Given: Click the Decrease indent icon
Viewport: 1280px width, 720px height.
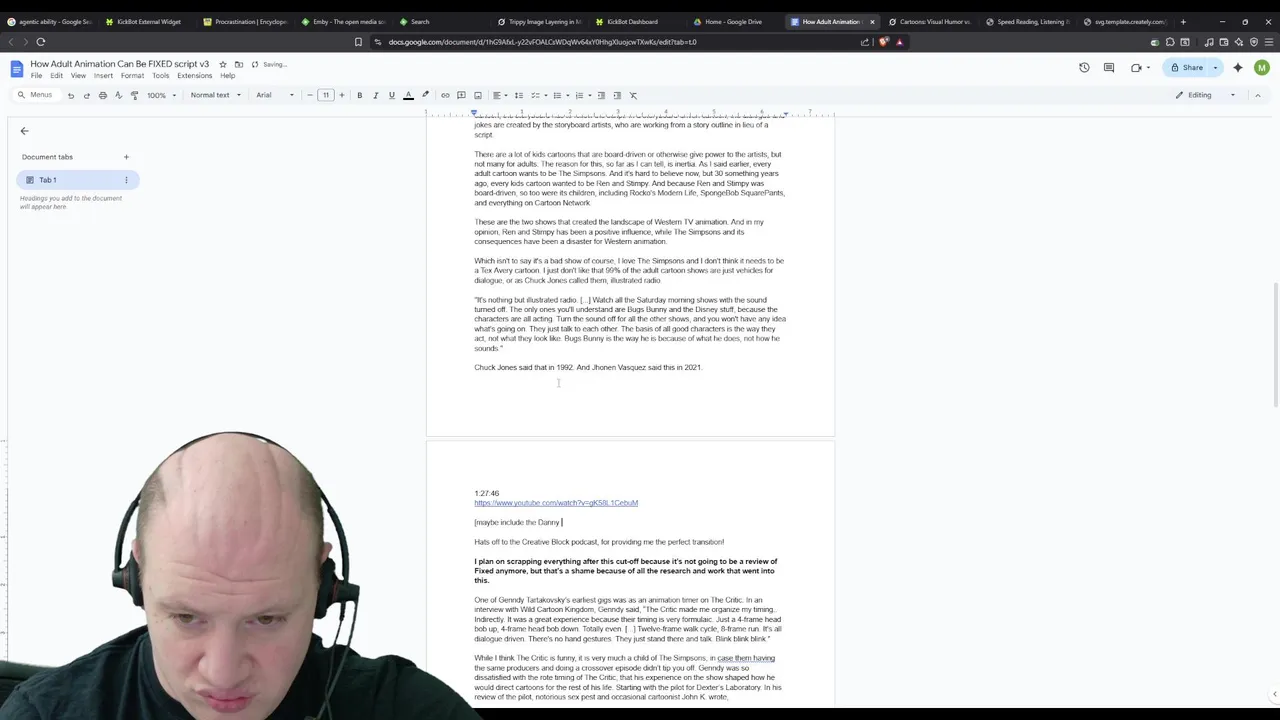Looking at the screenshot, I should point(600,95).
